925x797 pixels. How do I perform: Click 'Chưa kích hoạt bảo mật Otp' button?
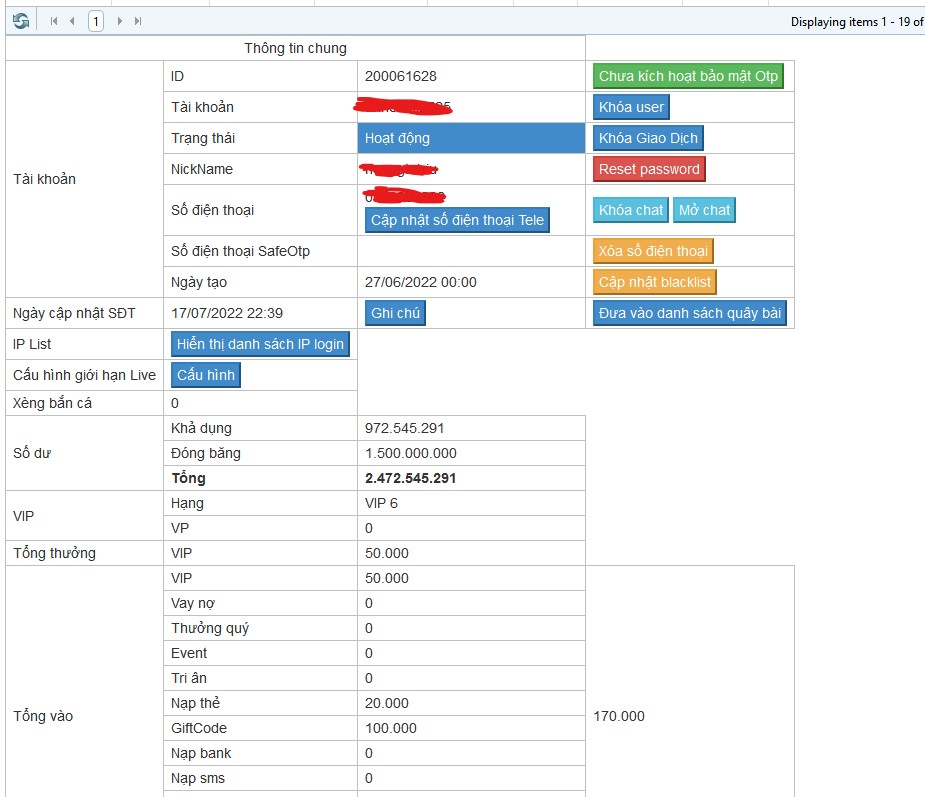pyautogui.click(x=688, y=76)
